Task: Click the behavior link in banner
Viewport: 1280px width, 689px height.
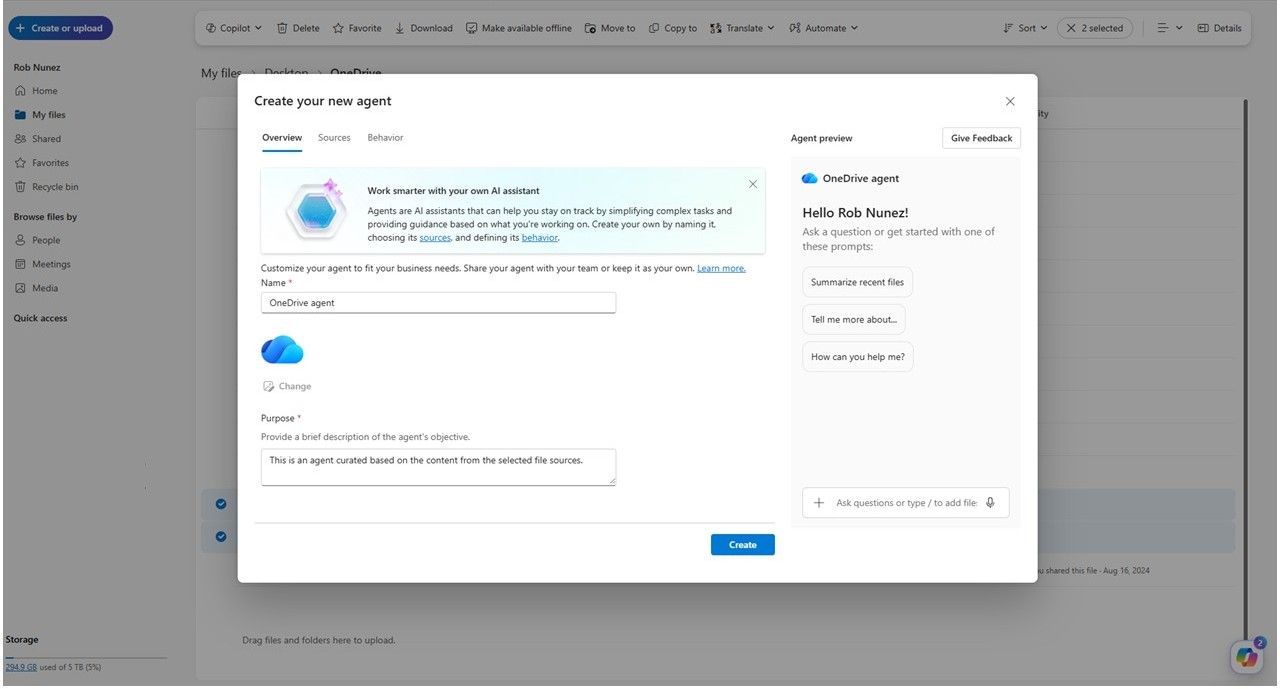Action: click(x=540, y=238)
